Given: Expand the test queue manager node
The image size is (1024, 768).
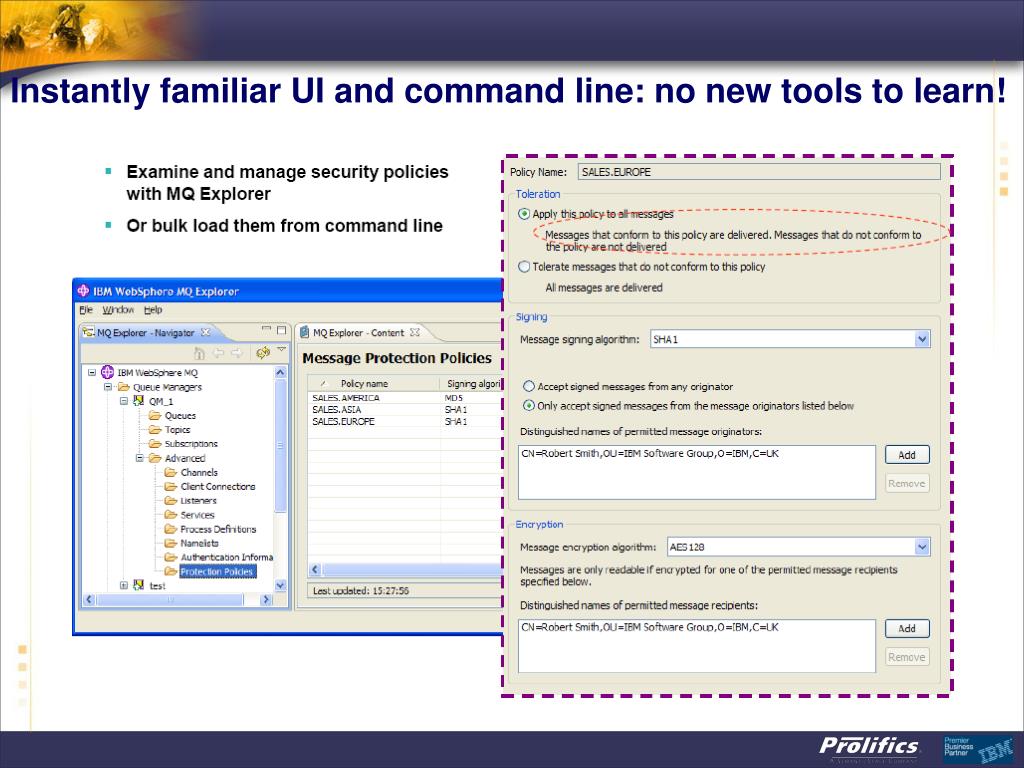Looking at the screenshot, I should [123, 585].
